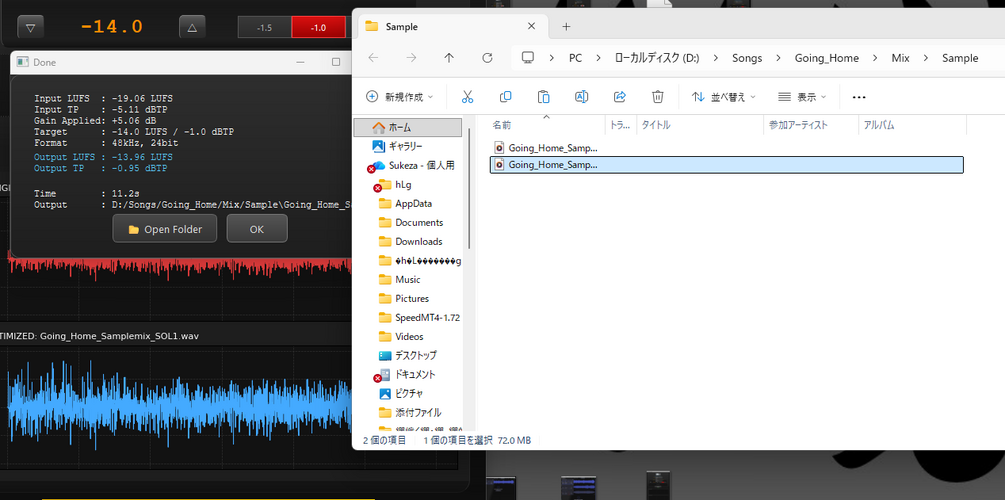Click the Copy icon in toolbar
The image size is (1005, 500).
point(505,97)
